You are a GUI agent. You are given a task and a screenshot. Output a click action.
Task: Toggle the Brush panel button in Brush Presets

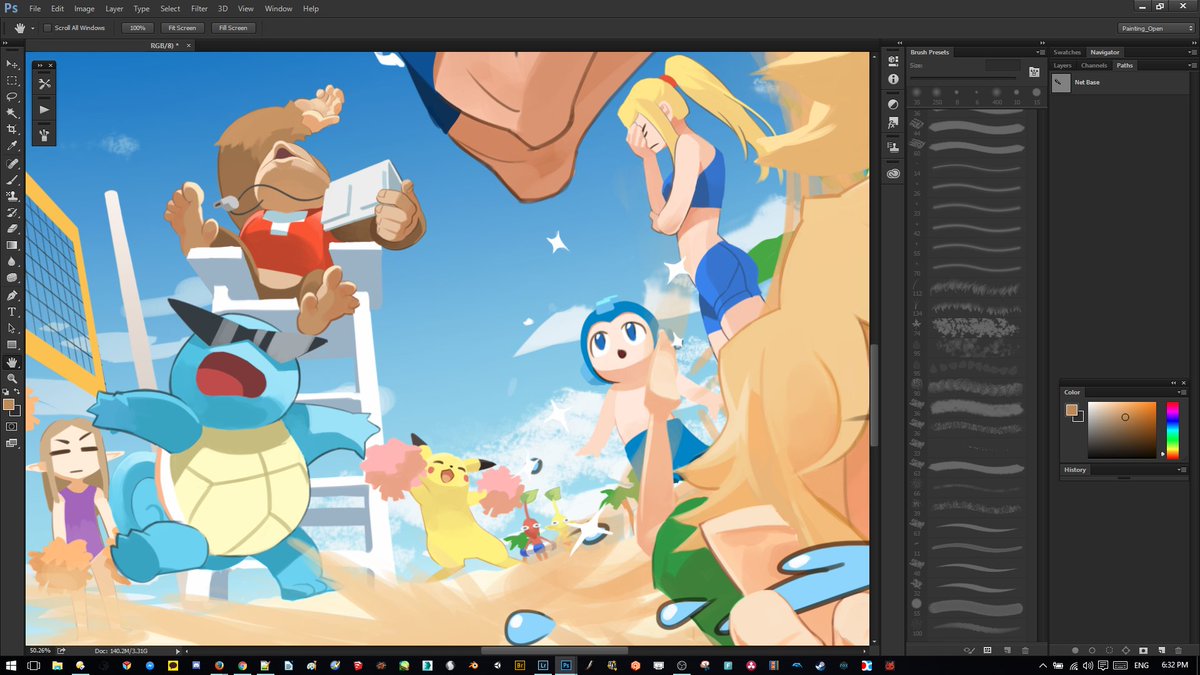point(1034,72)
